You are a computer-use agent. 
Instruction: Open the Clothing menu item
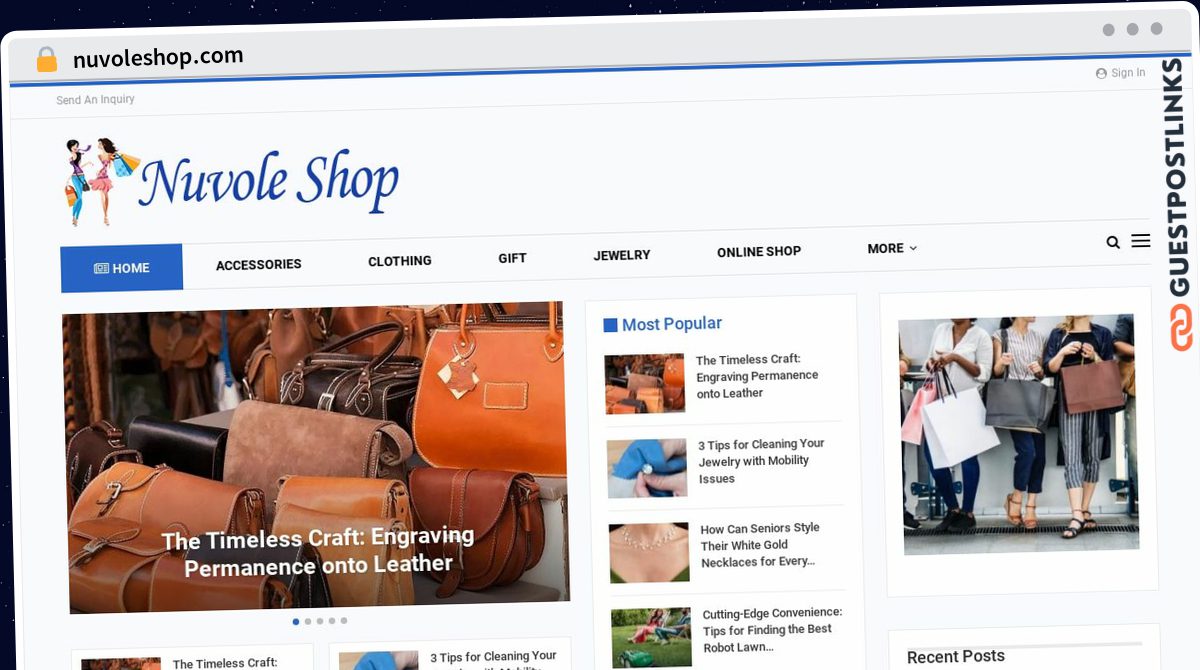click(x=399, y=260)
